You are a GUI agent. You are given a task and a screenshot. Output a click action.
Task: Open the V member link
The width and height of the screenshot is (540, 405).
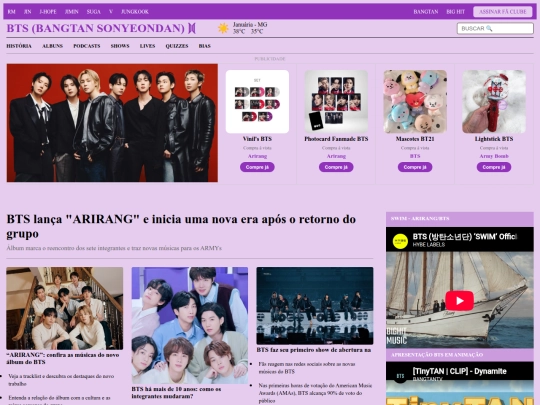[x=111, y=12]
